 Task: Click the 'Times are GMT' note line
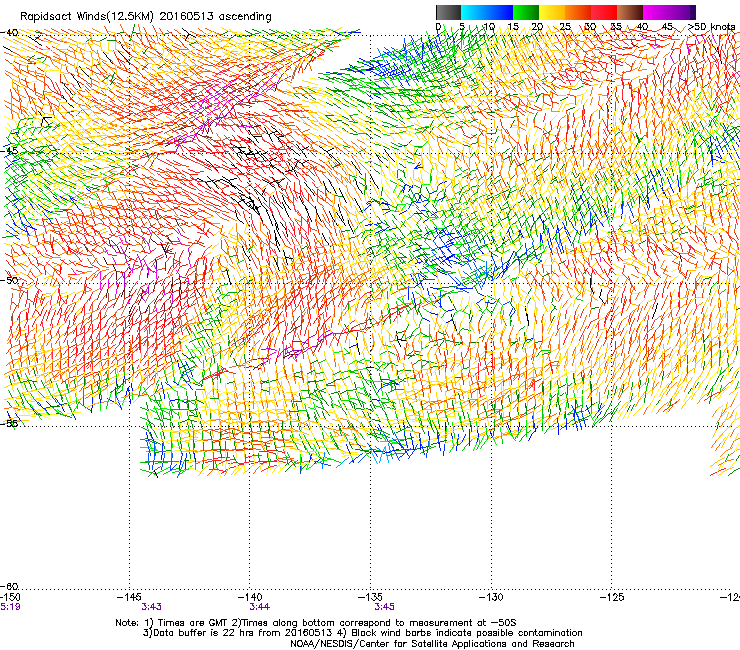tap(316, 623)
